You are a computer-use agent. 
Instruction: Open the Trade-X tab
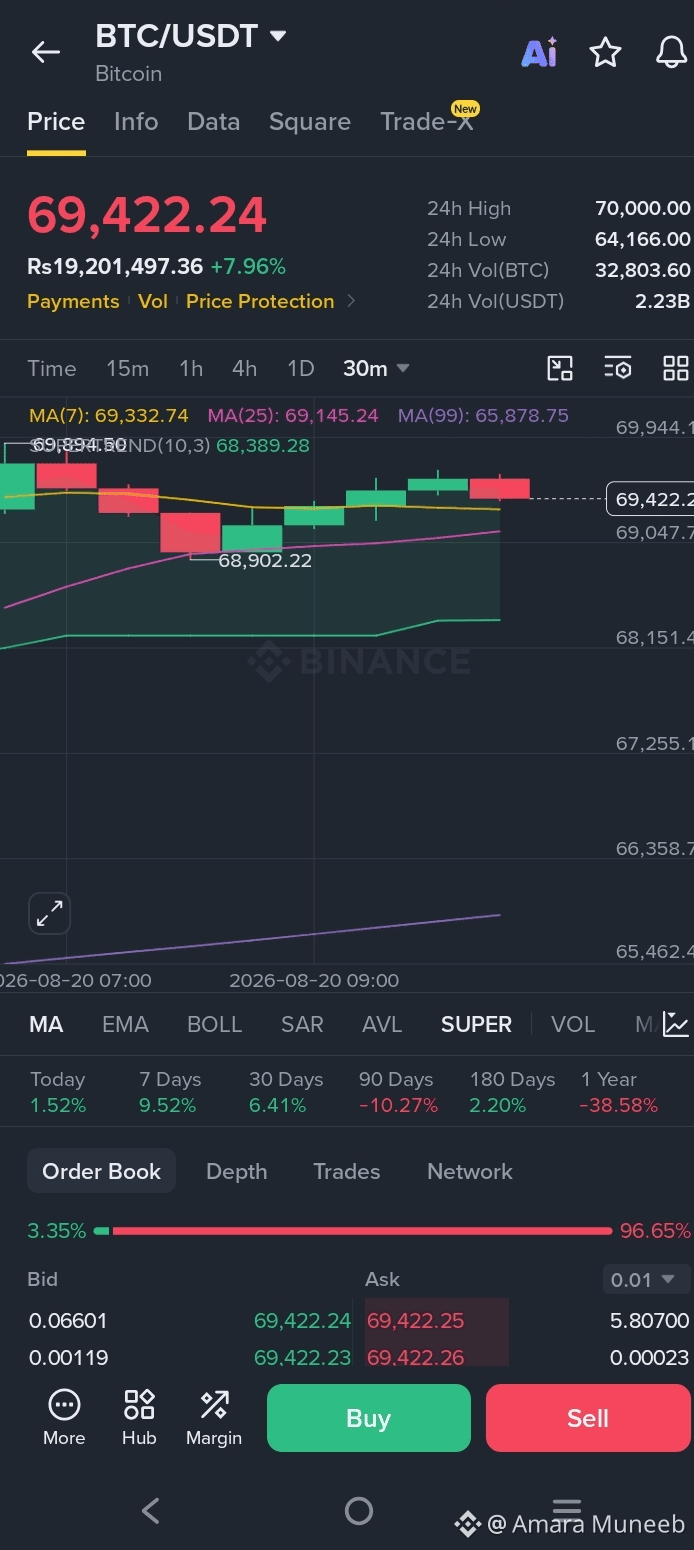pos(428,120)
